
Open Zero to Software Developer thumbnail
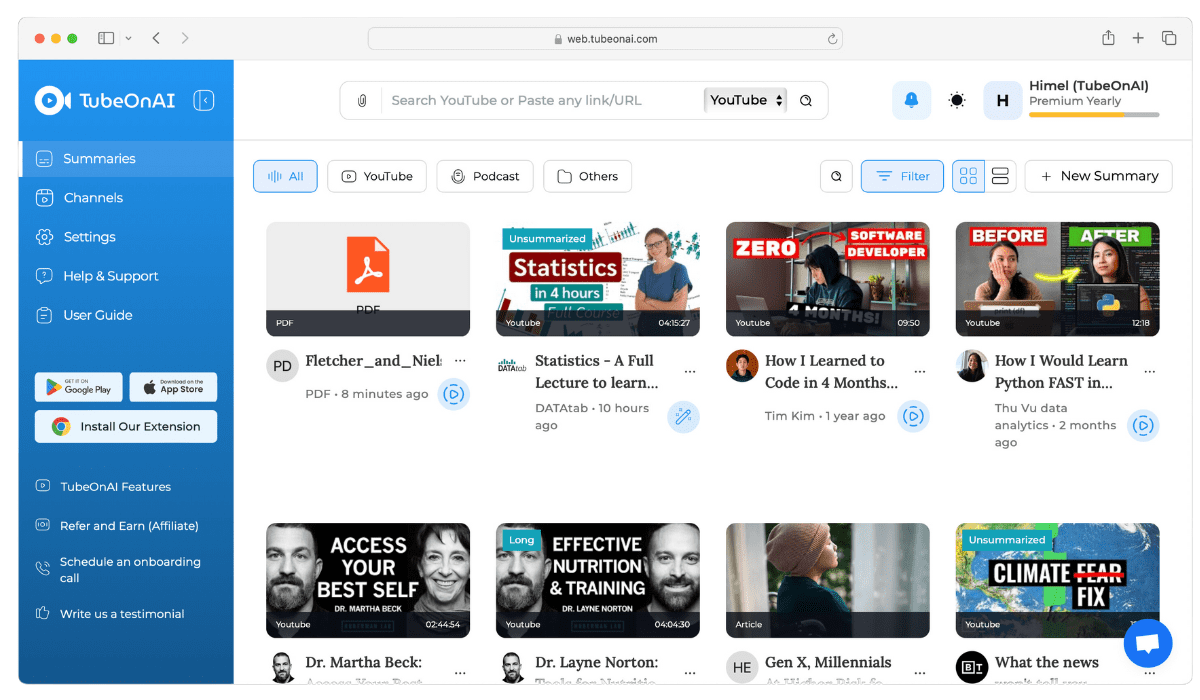(828, 279)
